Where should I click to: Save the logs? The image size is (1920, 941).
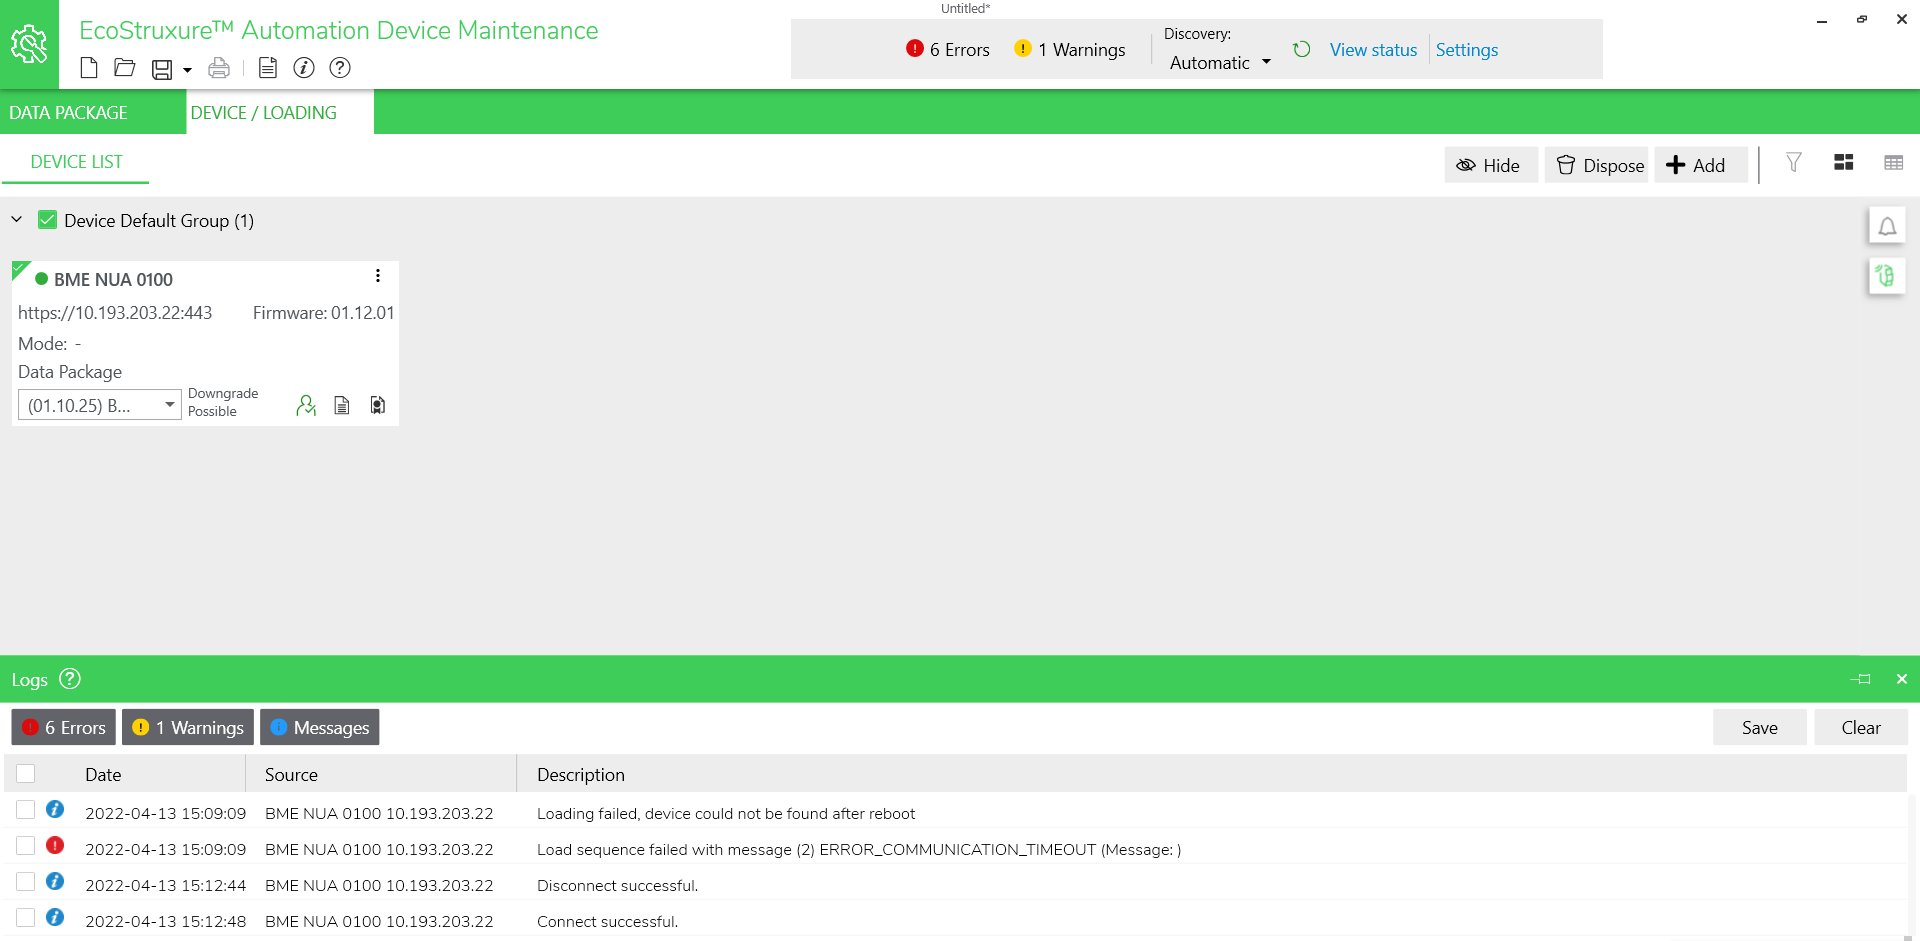click(x=1760, y=728)
